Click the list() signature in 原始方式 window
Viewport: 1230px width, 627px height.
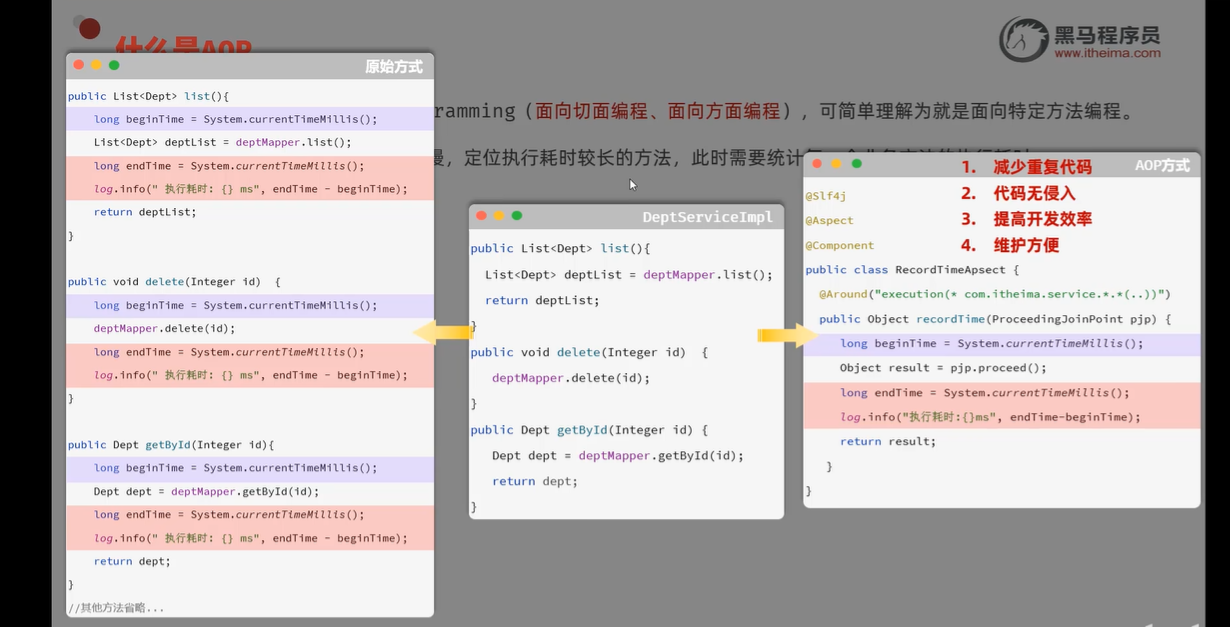tap(148, 97)
